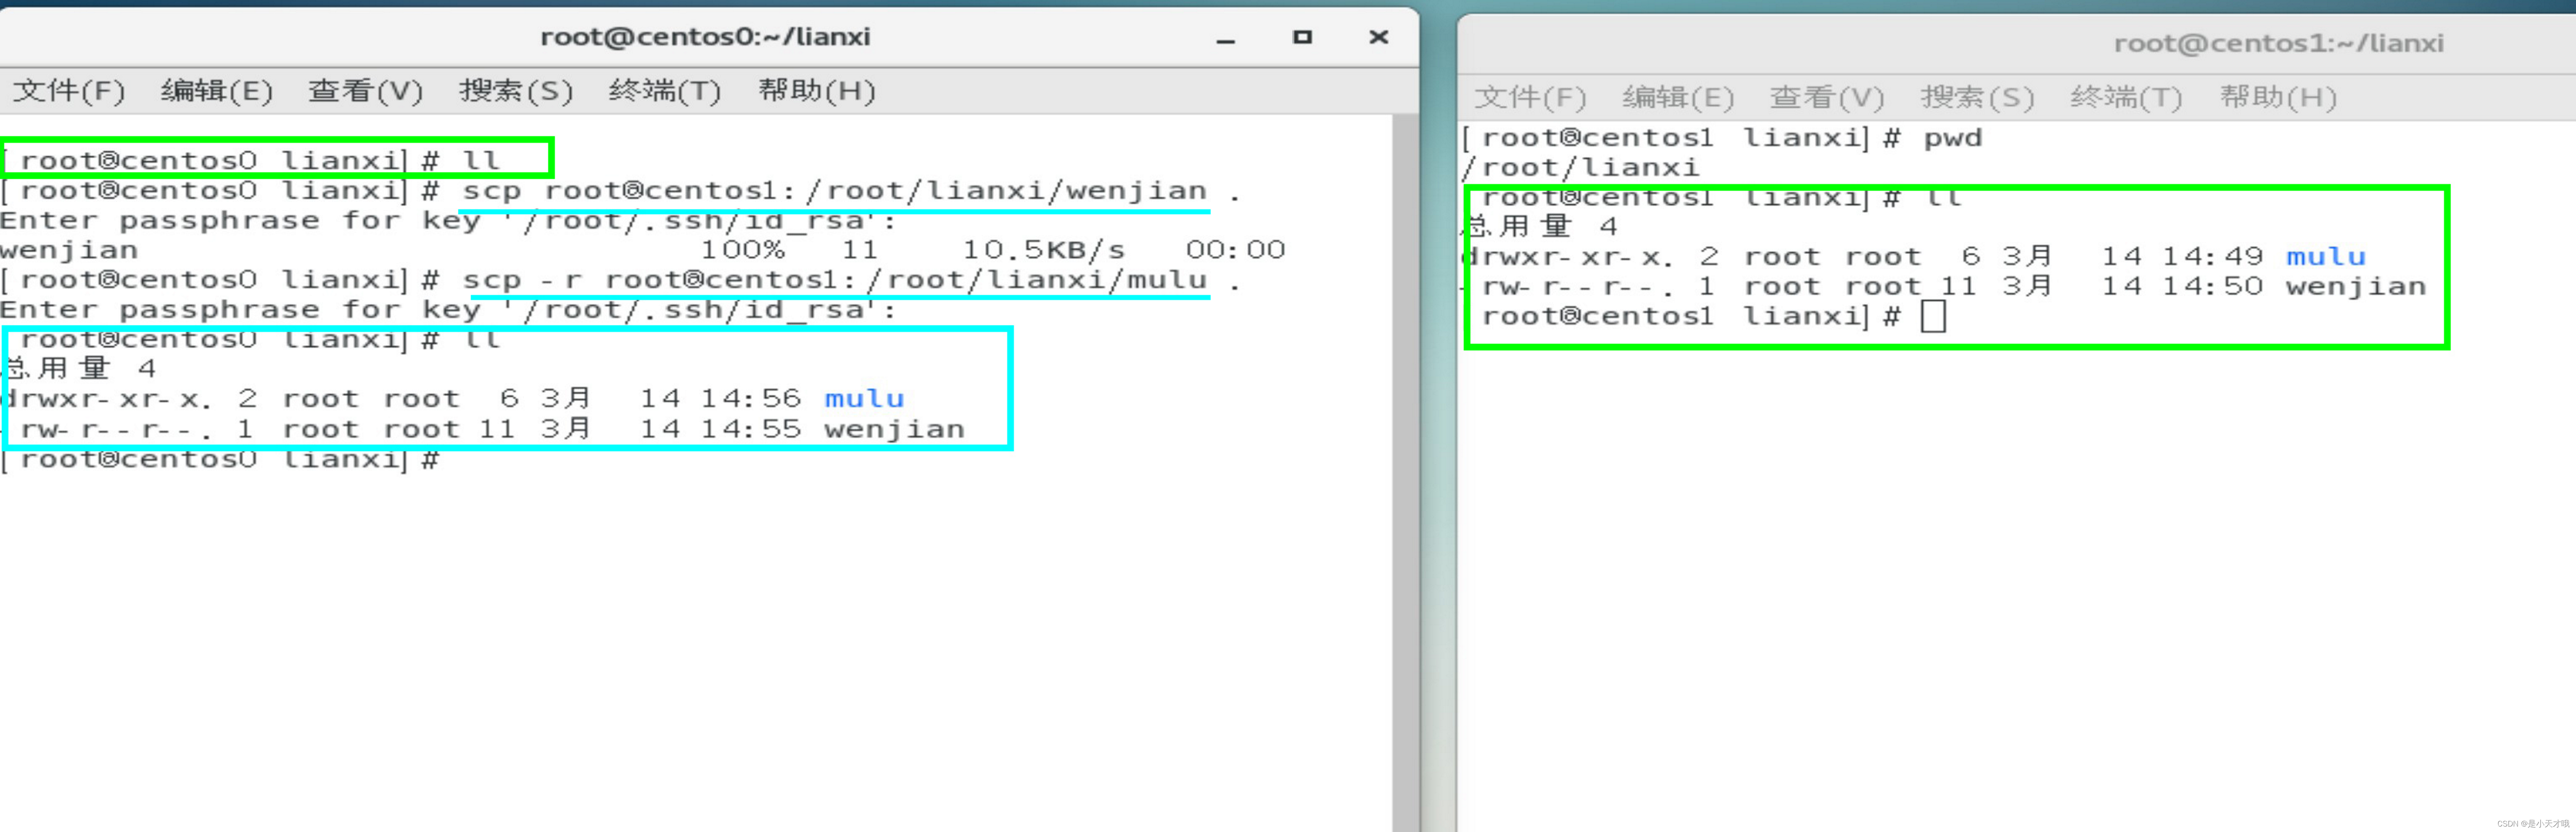This screenshot has height=832, width=2576.
Task: Minimize the centos0 terminal window
Action: tap(1226, 38)
